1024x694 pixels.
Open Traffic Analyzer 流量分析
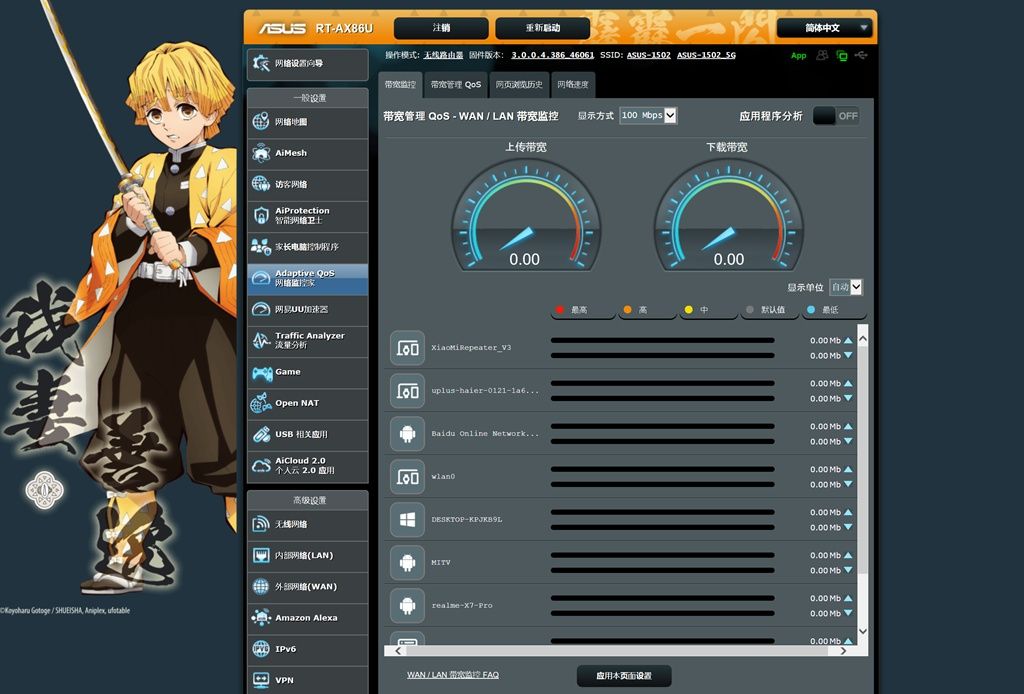point(307,341)
